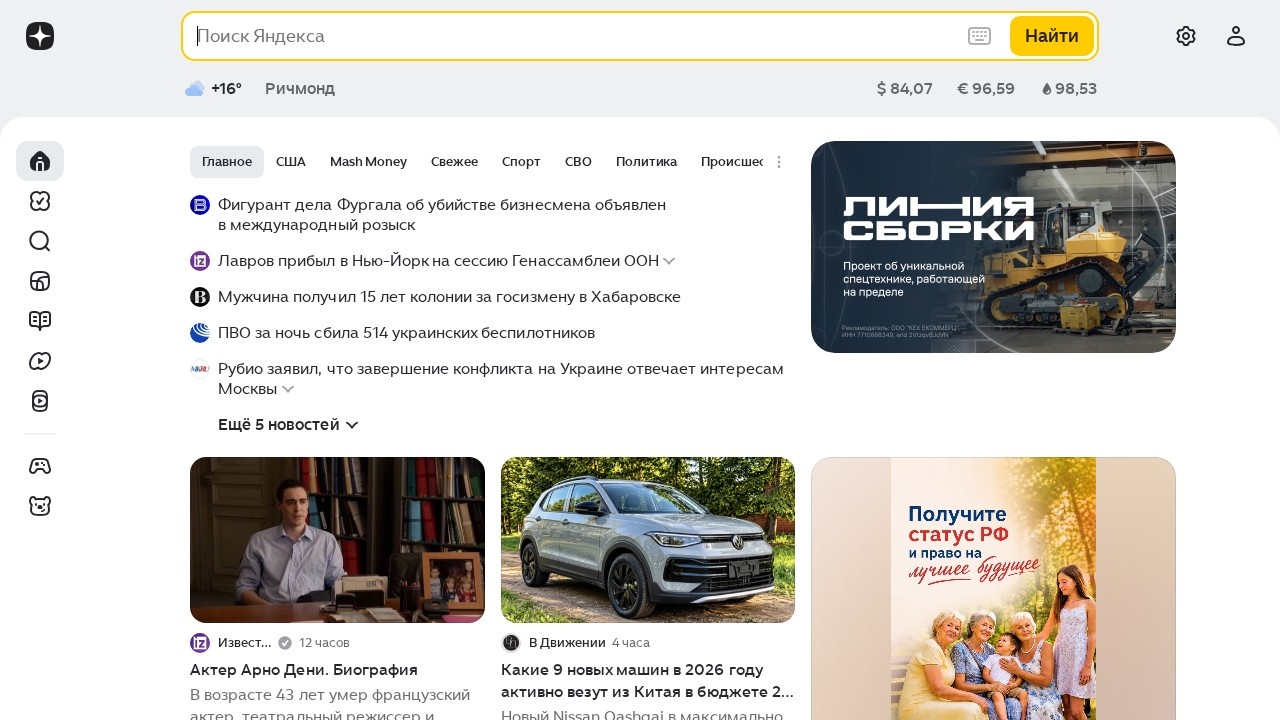1280x720 pixels.
Task: Open the play bubble icon in sidebar
Action: (40, 361)
